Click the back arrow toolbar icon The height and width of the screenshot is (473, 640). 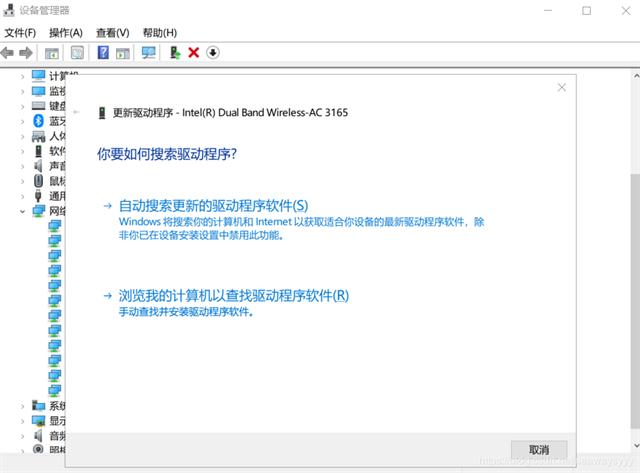[7, 53]
